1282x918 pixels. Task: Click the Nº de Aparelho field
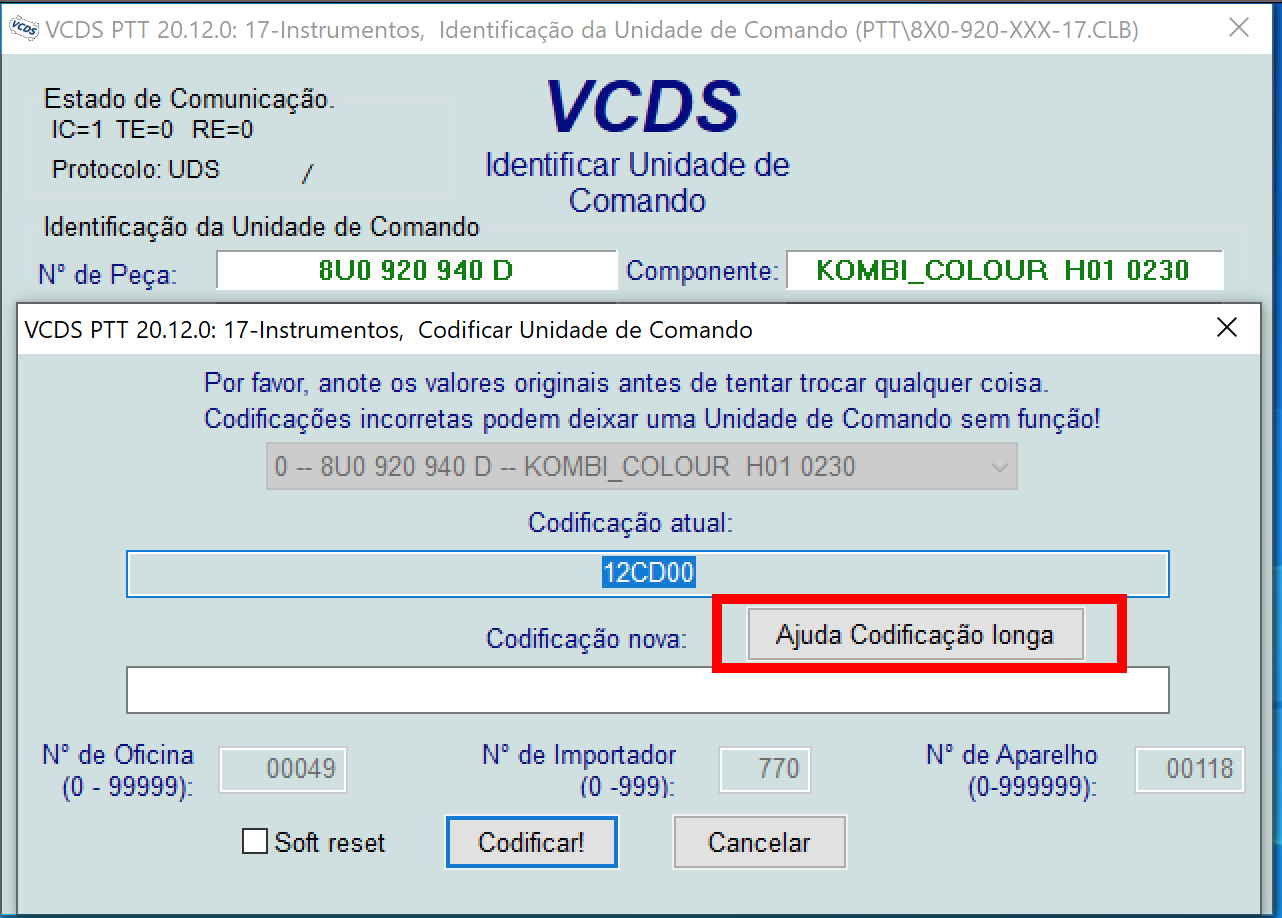pyautogui.click(x=1190, y=769)
